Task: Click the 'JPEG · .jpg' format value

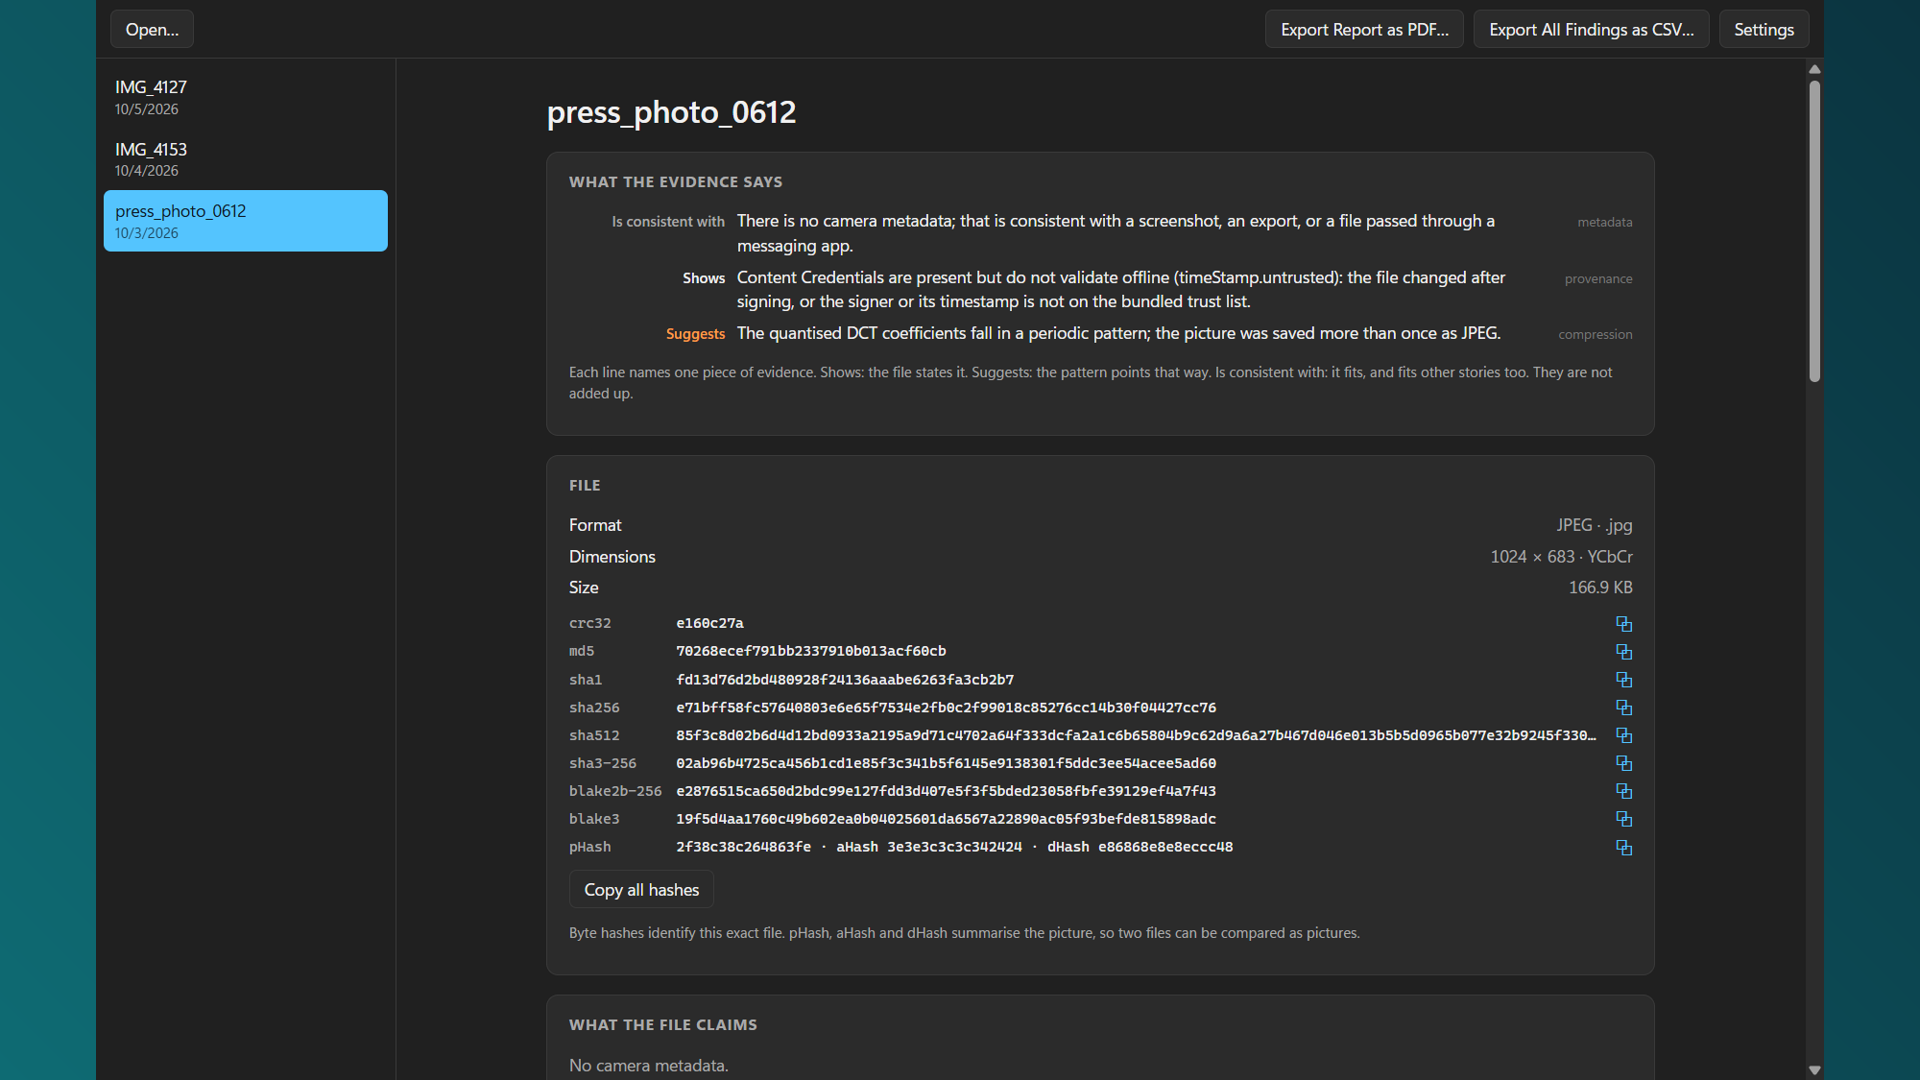Action: 1594,525
